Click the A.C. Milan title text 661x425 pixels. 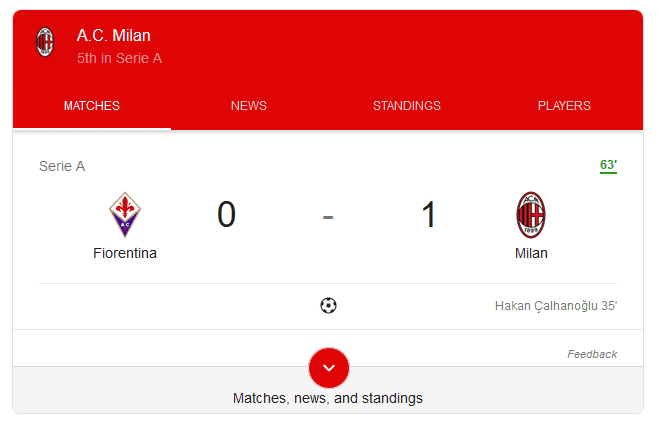click(x=114, y=35)
